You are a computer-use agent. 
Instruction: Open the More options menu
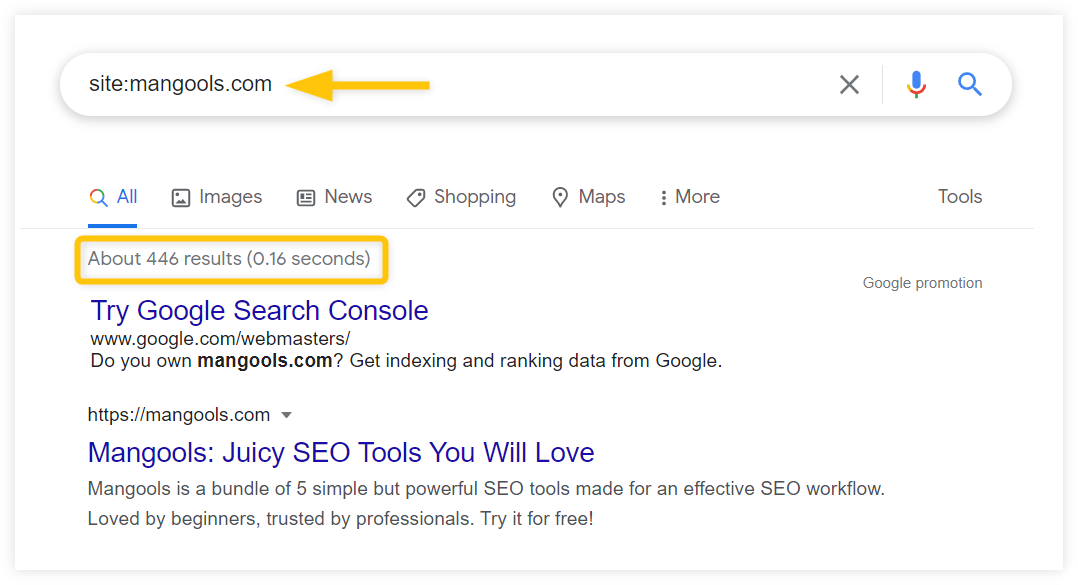[690, 197]
